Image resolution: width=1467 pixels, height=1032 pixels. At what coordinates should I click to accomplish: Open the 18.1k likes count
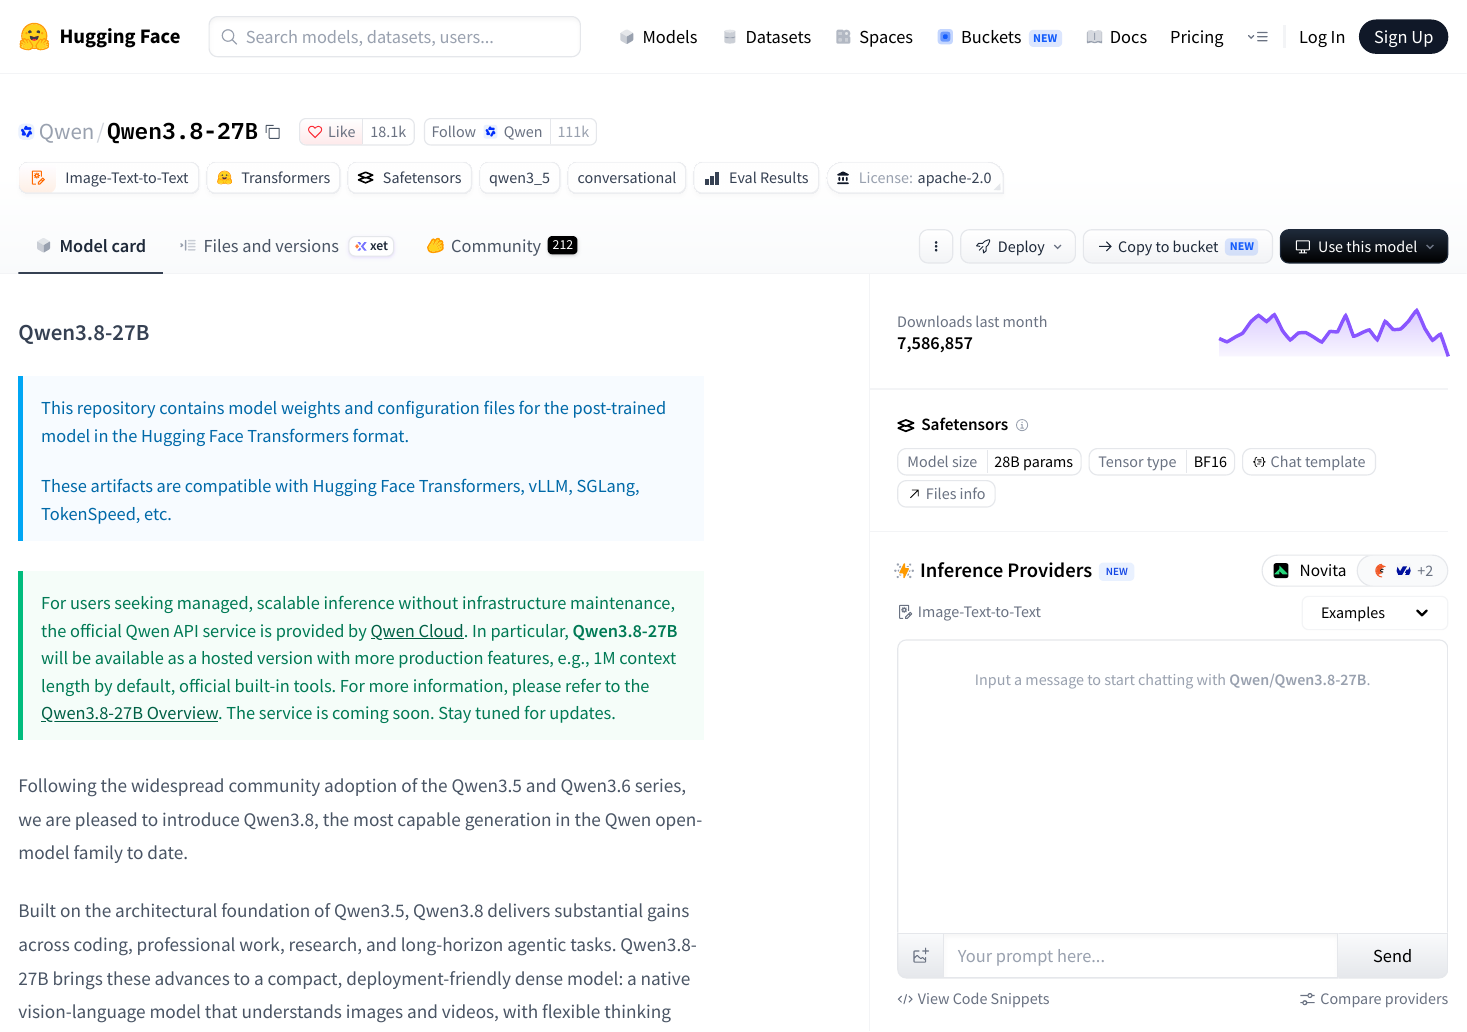click(x=388, y=132)
